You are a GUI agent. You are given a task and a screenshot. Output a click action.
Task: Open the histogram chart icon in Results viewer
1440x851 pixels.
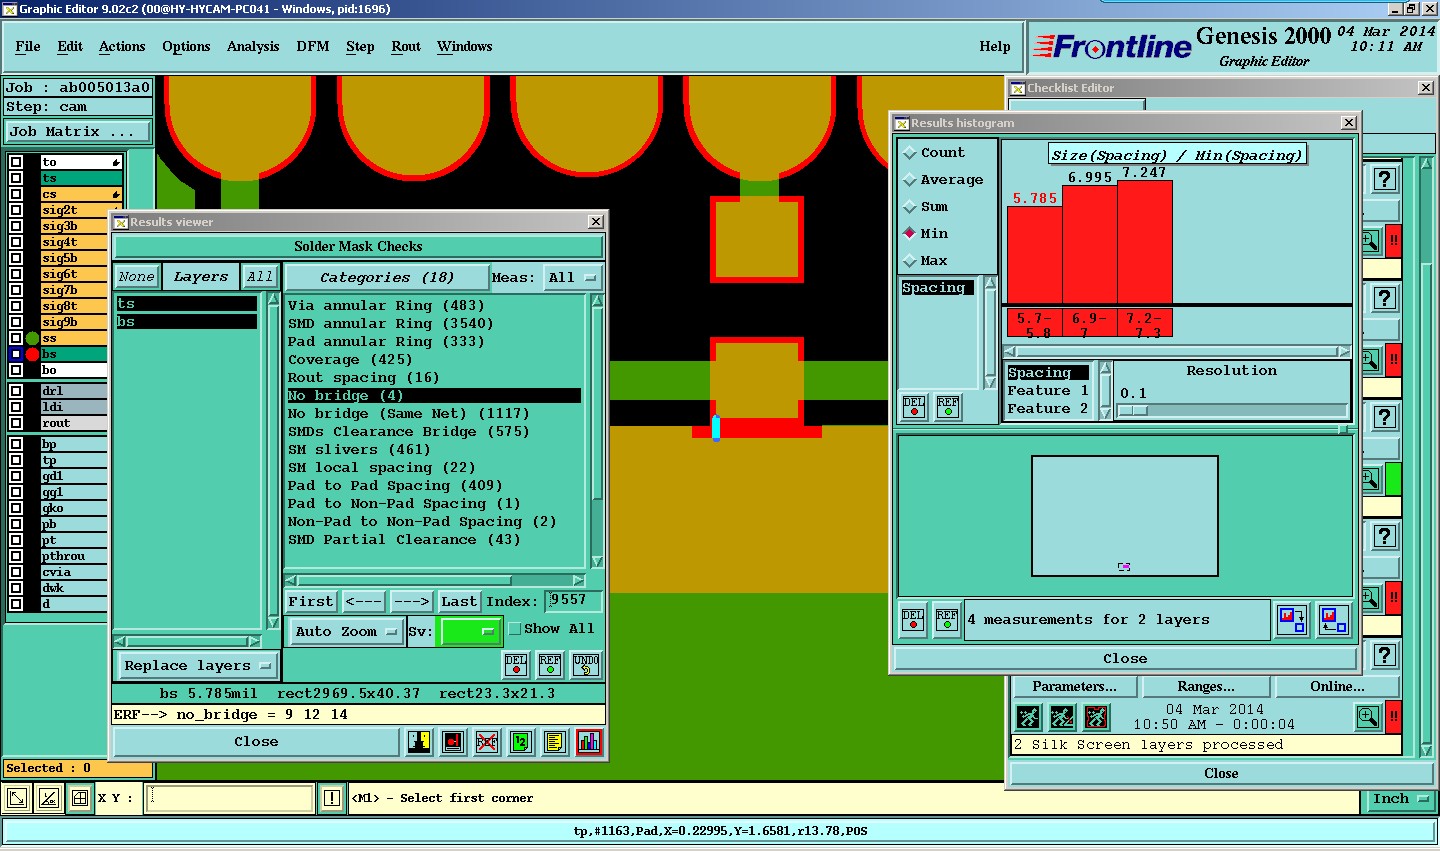pos(589,742)
